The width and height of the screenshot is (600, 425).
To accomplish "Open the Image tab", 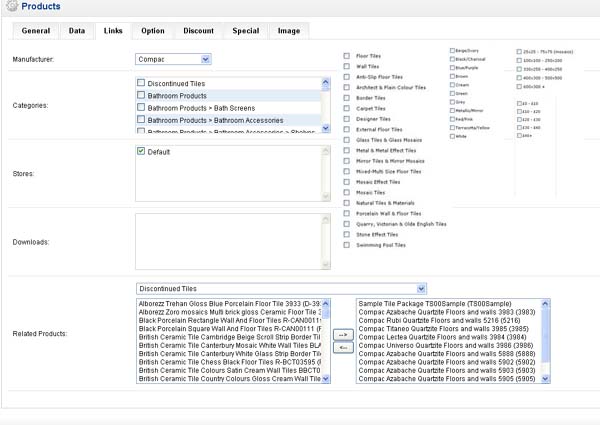I will coord(289,31).
